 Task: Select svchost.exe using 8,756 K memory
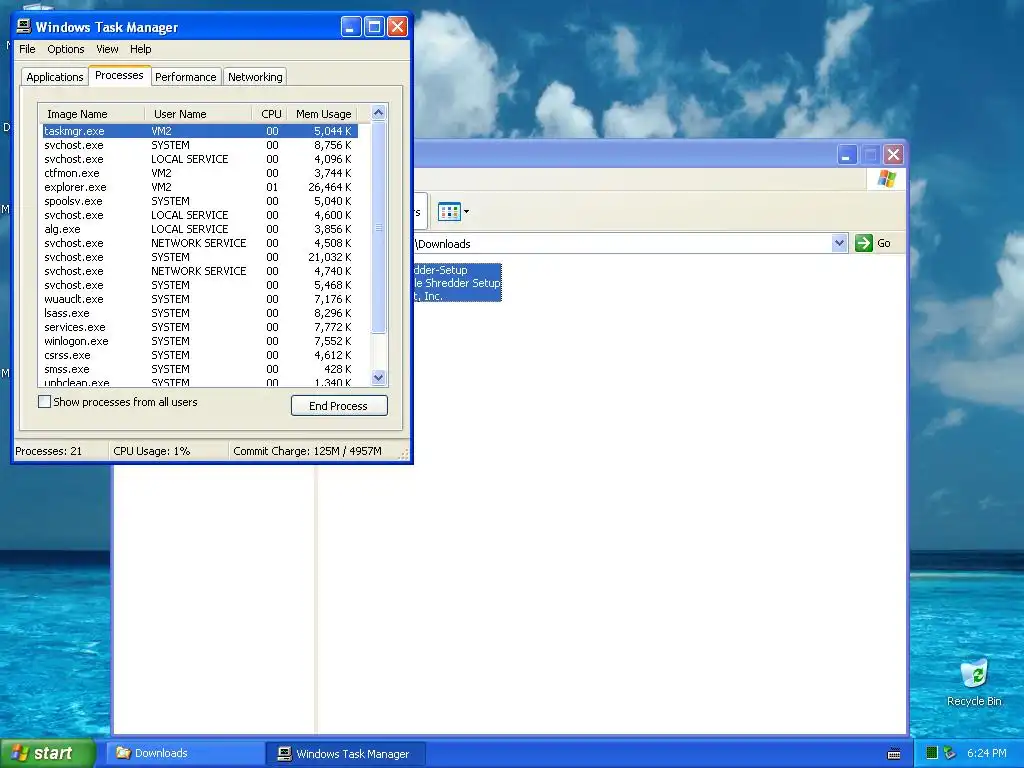200,145
